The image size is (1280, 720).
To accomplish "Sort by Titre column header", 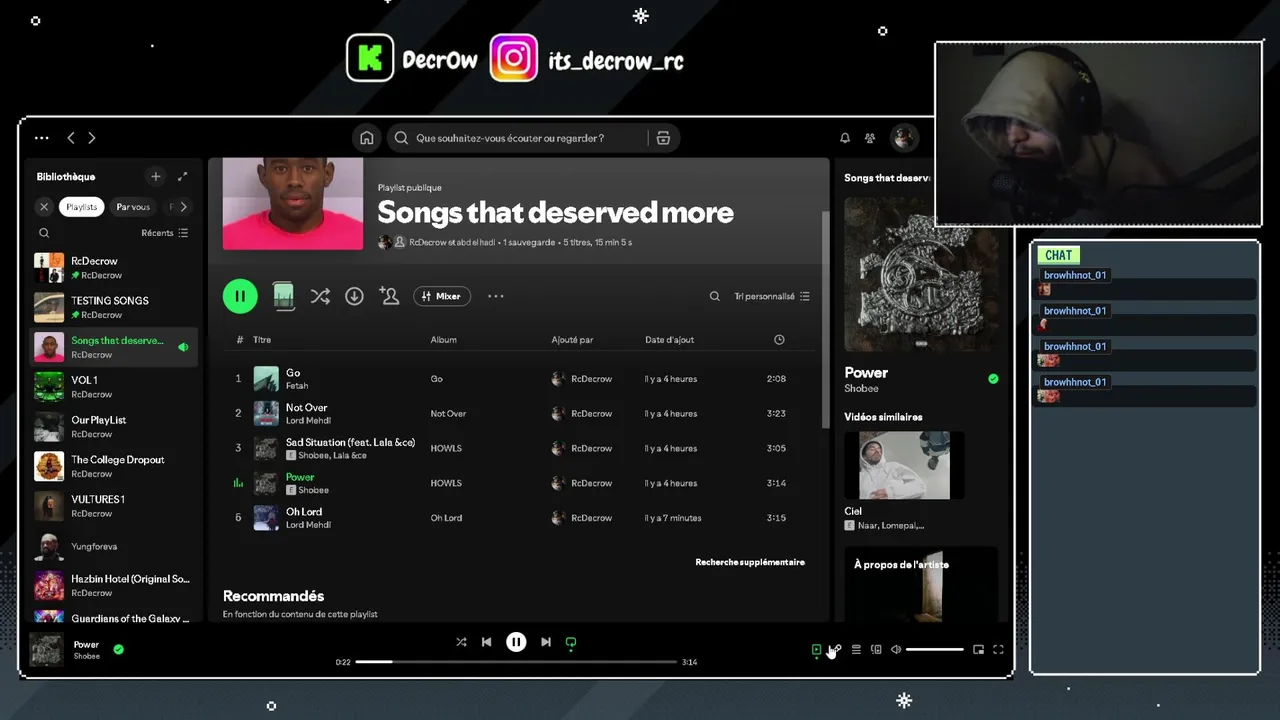I will [262, 340].
